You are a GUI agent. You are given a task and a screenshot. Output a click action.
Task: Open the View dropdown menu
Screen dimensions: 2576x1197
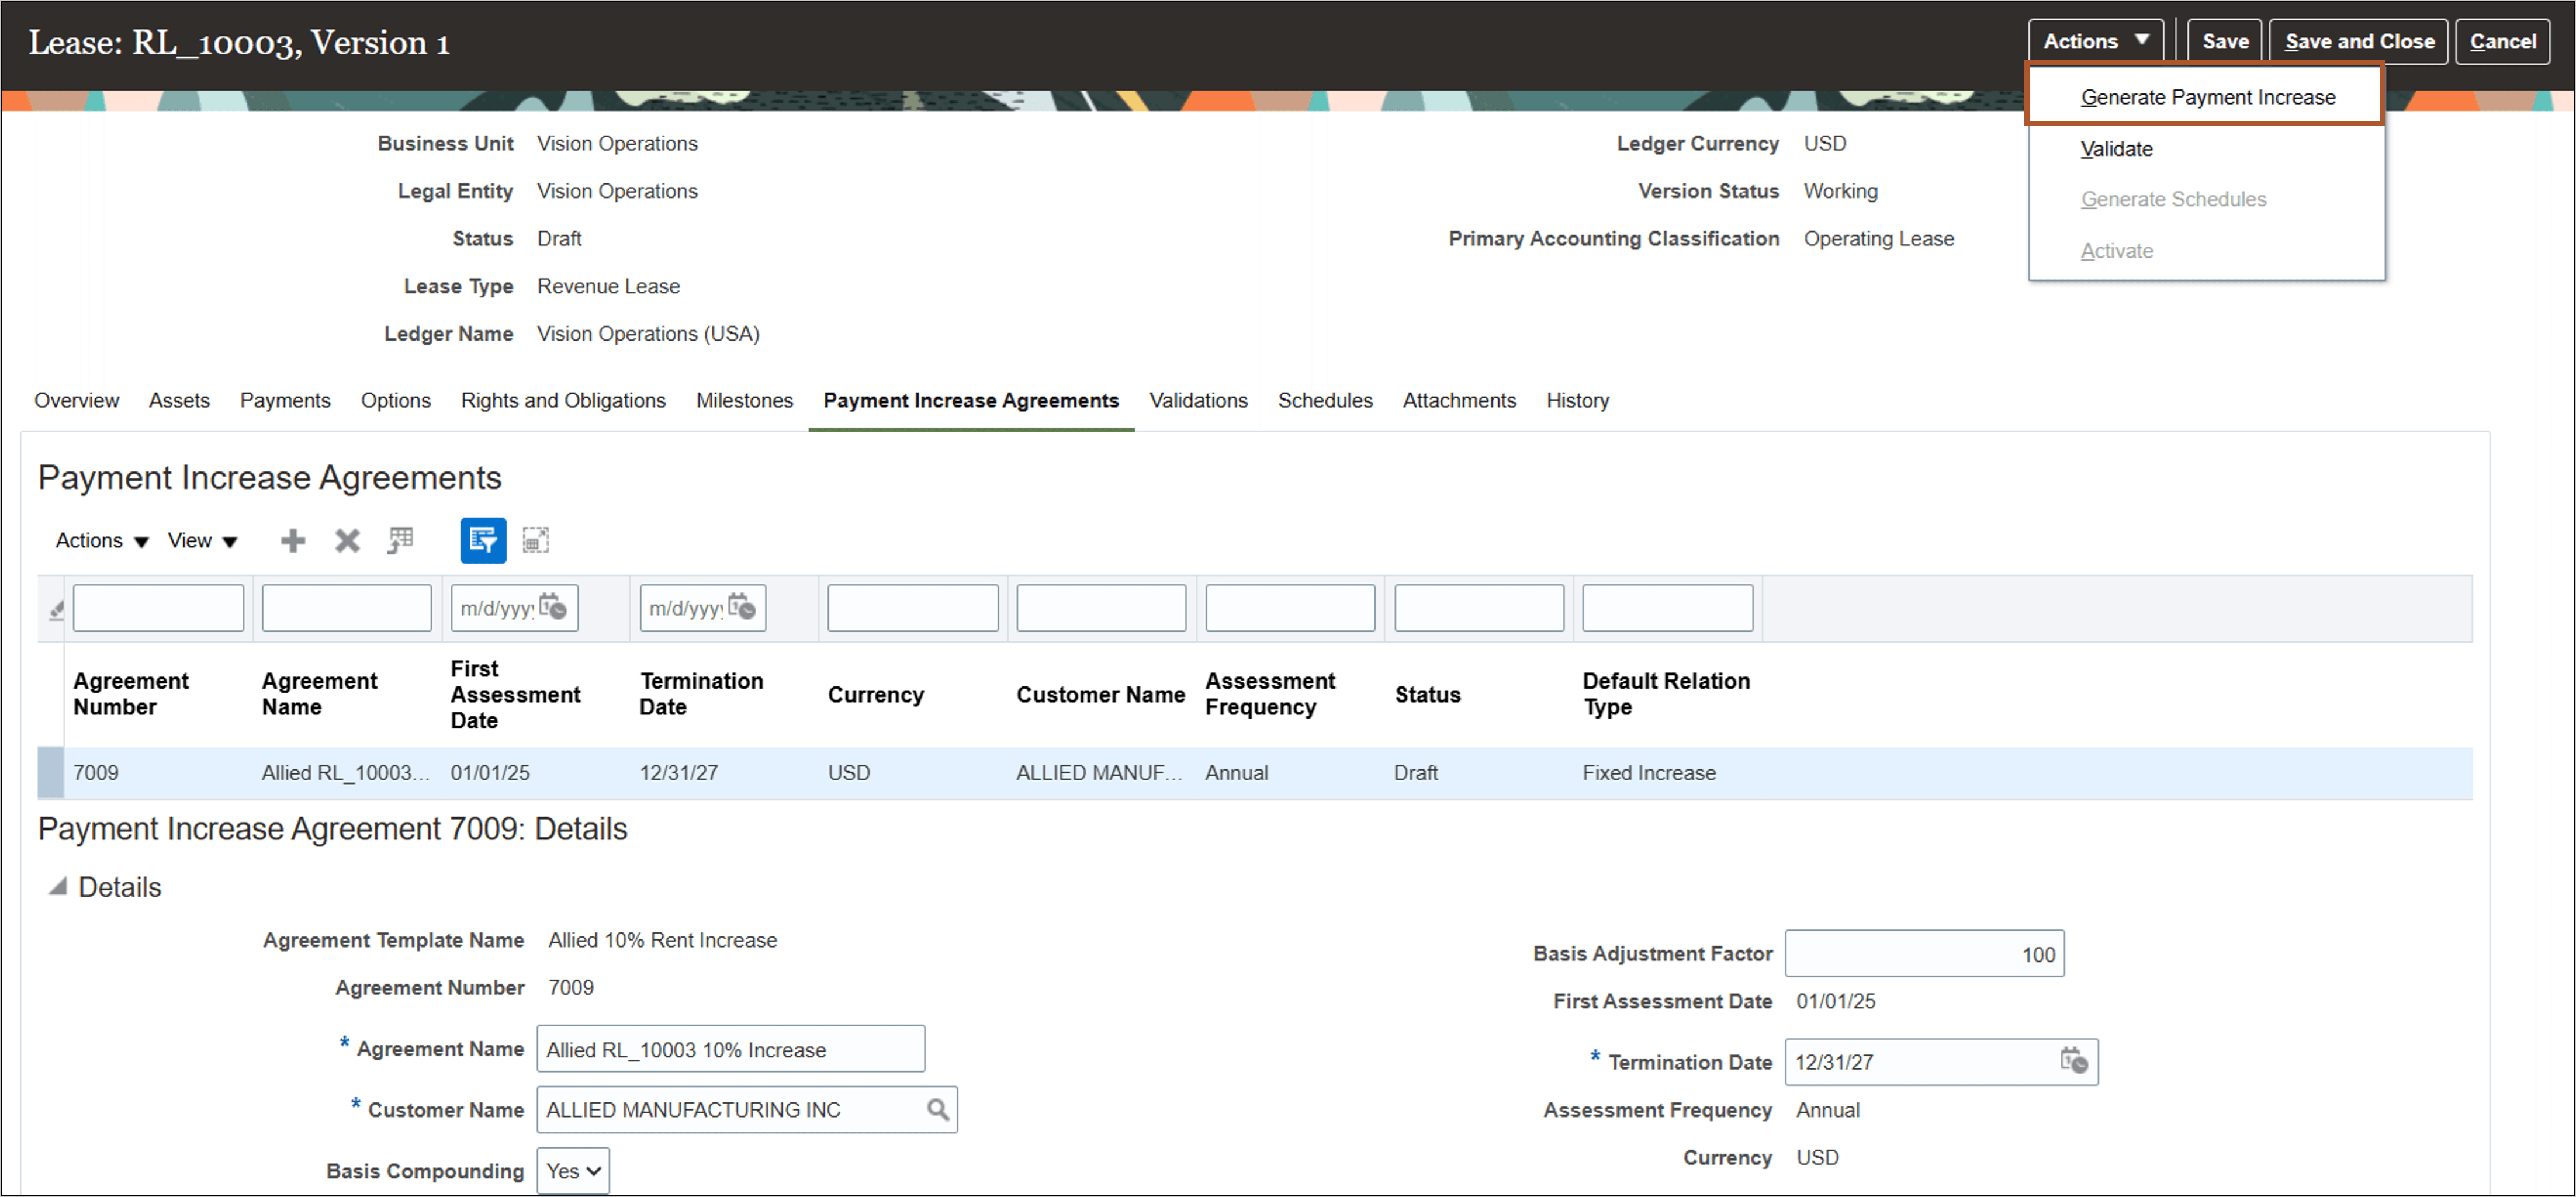(x=201, y=540)
